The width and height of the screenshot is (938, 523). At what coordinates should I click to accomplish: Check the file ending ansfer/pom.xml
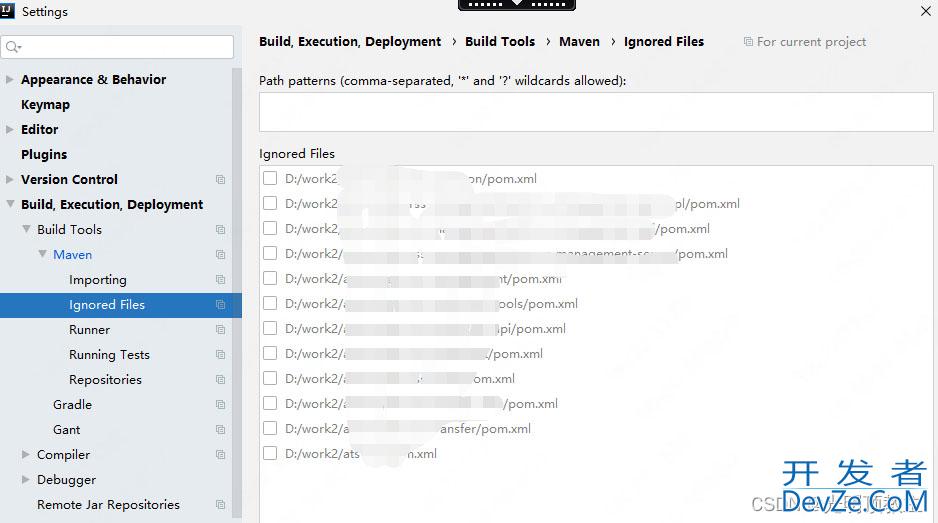point(270,428)
